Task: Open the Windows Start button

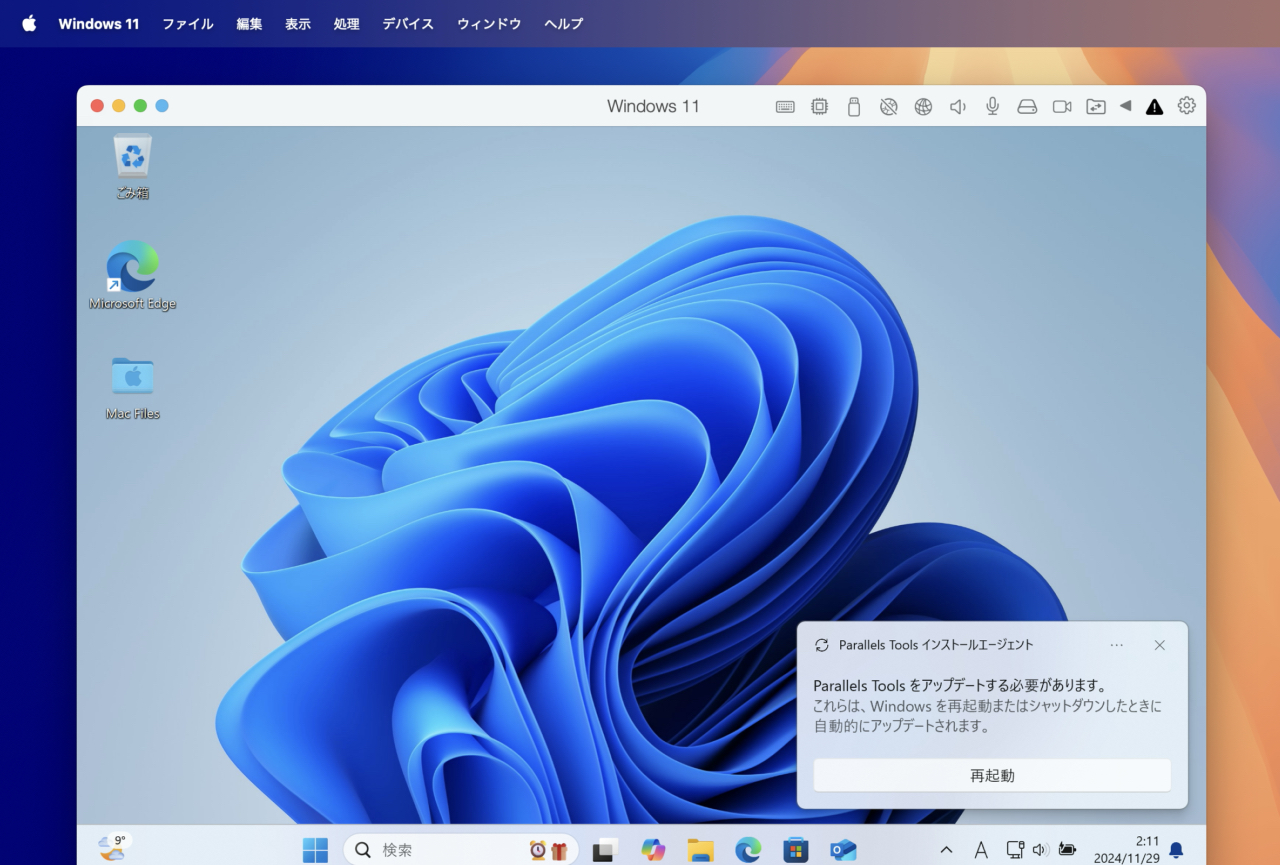Action: tap(315, 850)
